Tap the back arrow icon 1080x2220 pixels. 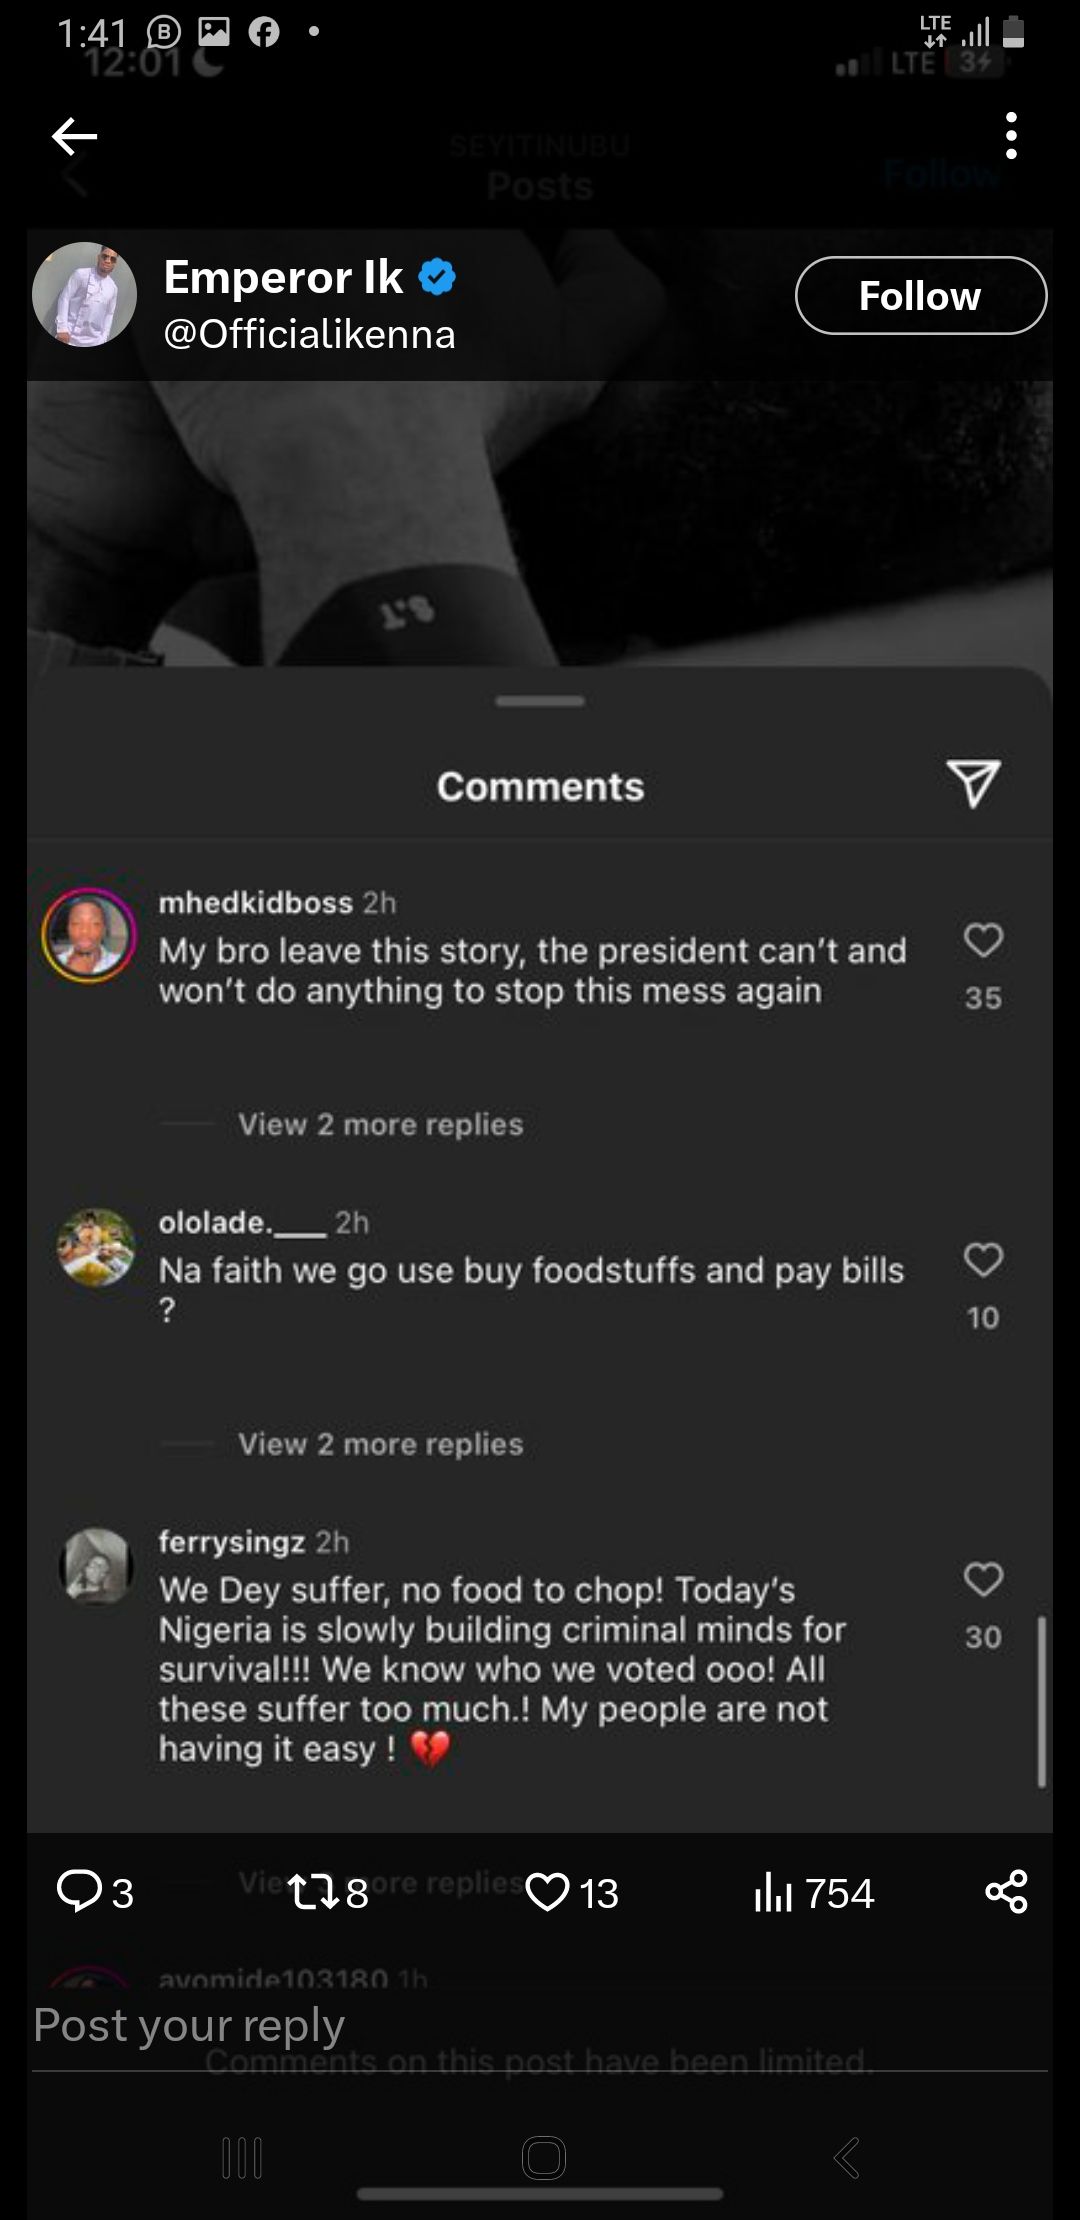pos(75,136)
